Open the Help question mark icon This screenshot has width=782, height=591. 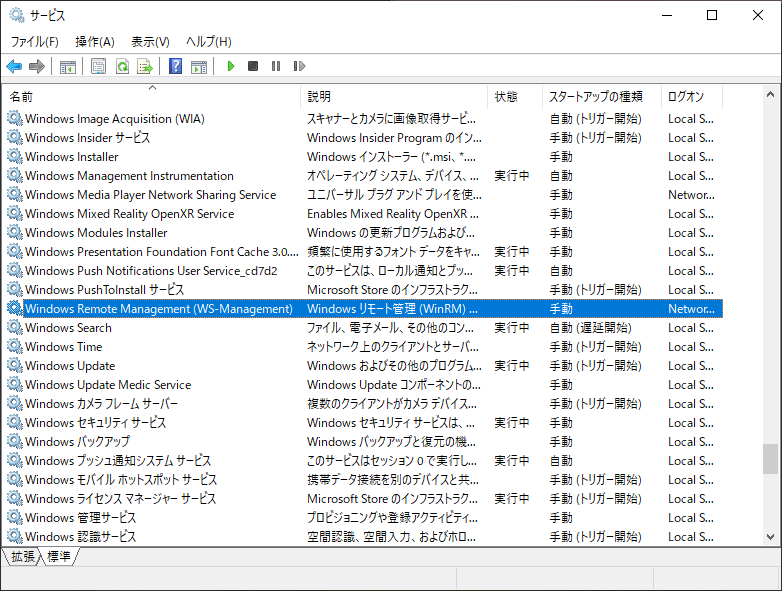pyautogui.click(x=176, y=66)
